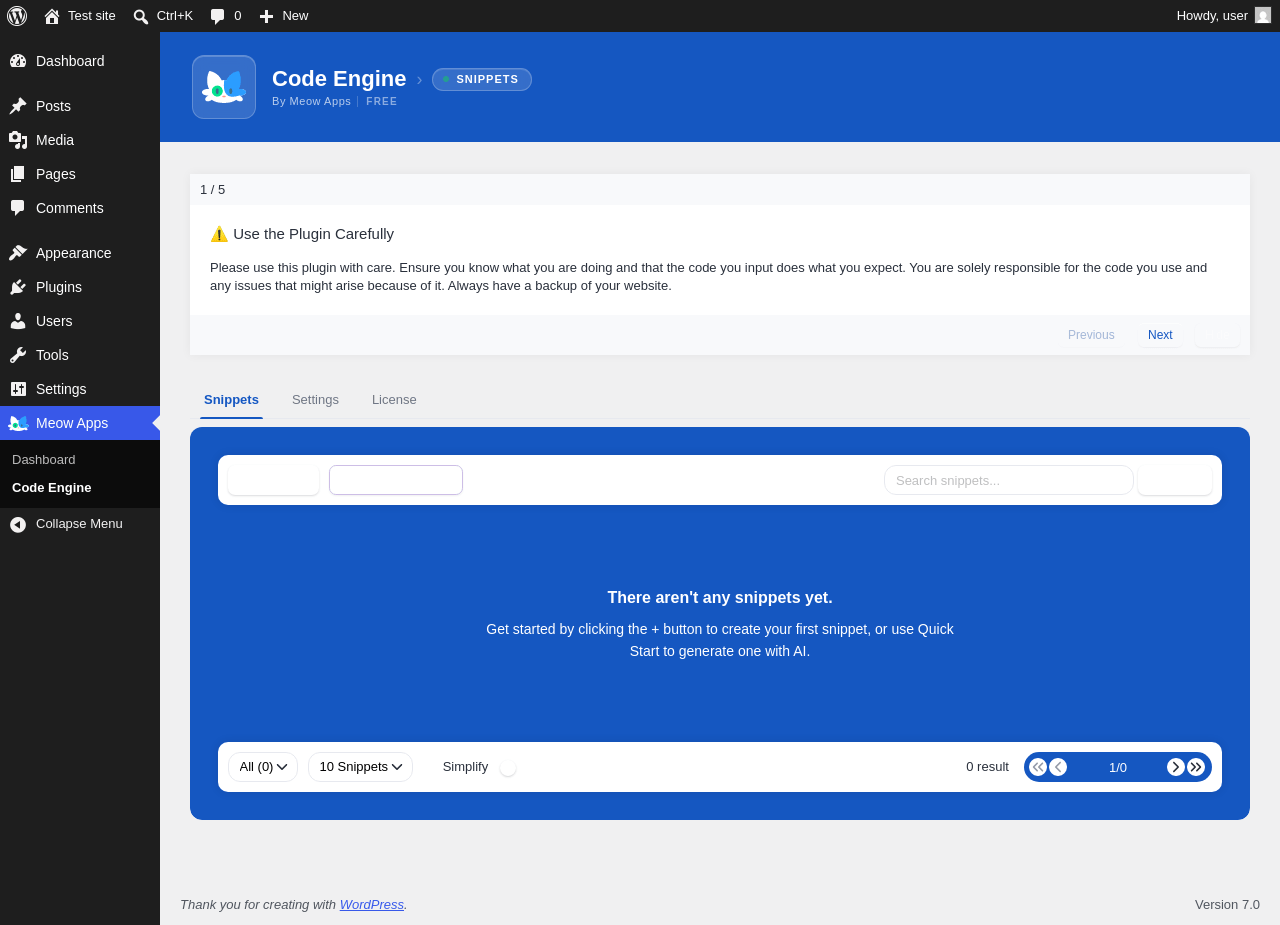1280x925 pixels.
Task: Follow the WordPress link in the footer
Action: (x=372, y=905)
